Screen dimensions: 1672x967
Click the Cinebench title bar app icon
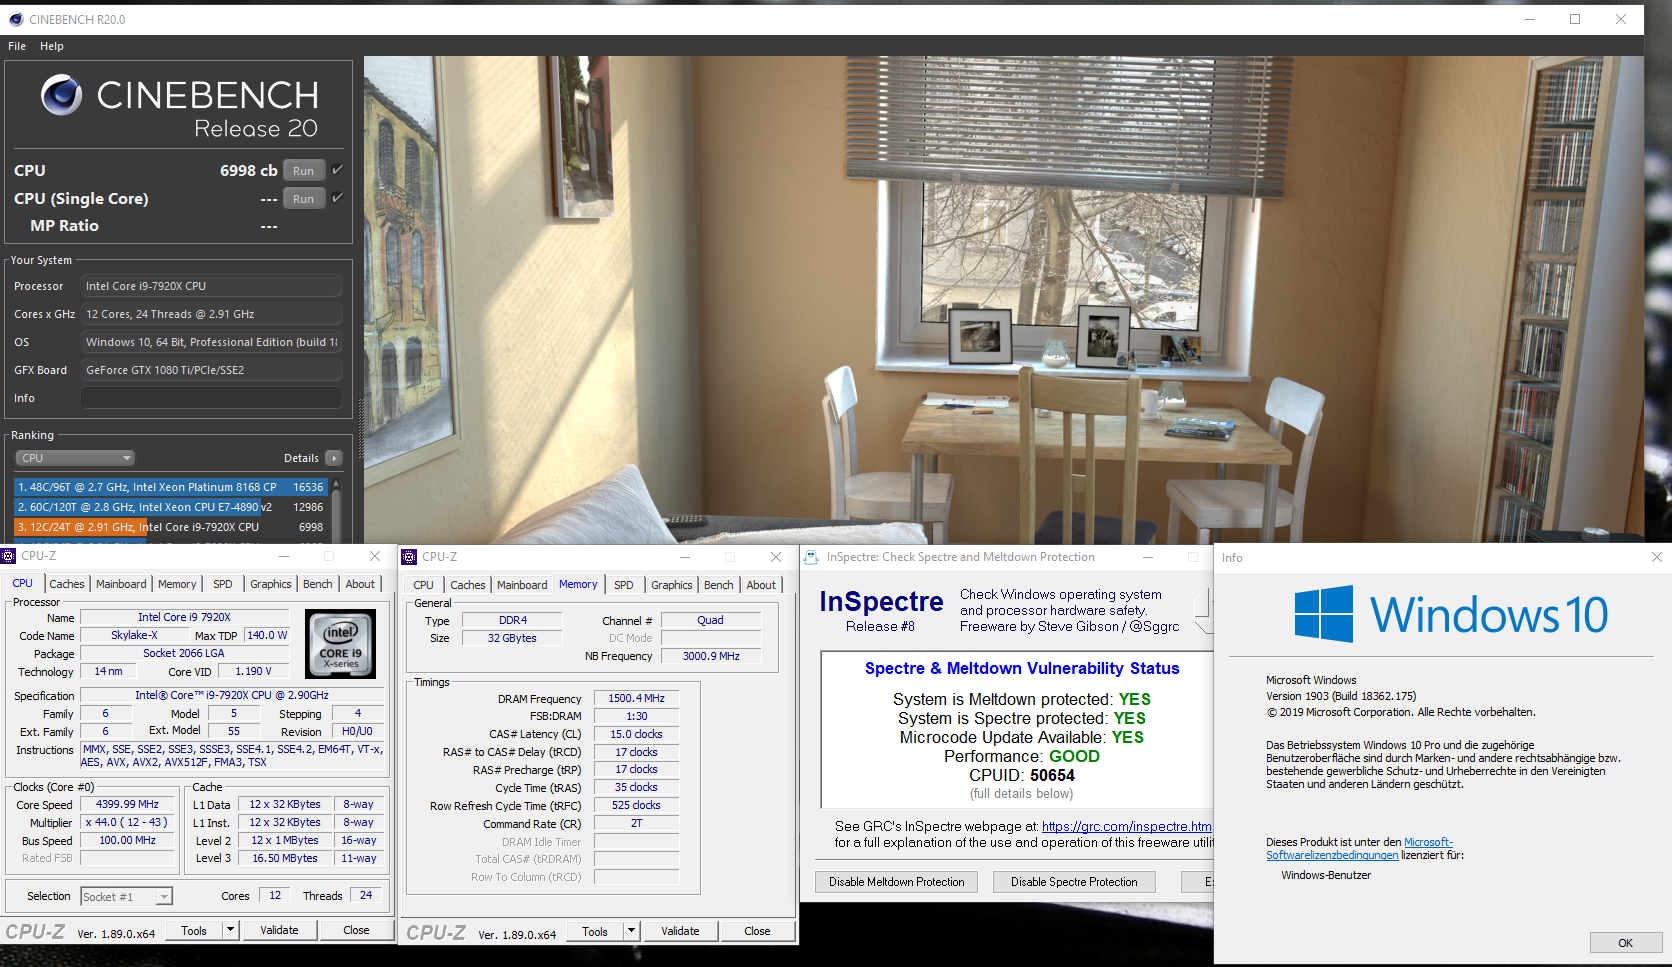pyautogui.click(x=16, y=19)
